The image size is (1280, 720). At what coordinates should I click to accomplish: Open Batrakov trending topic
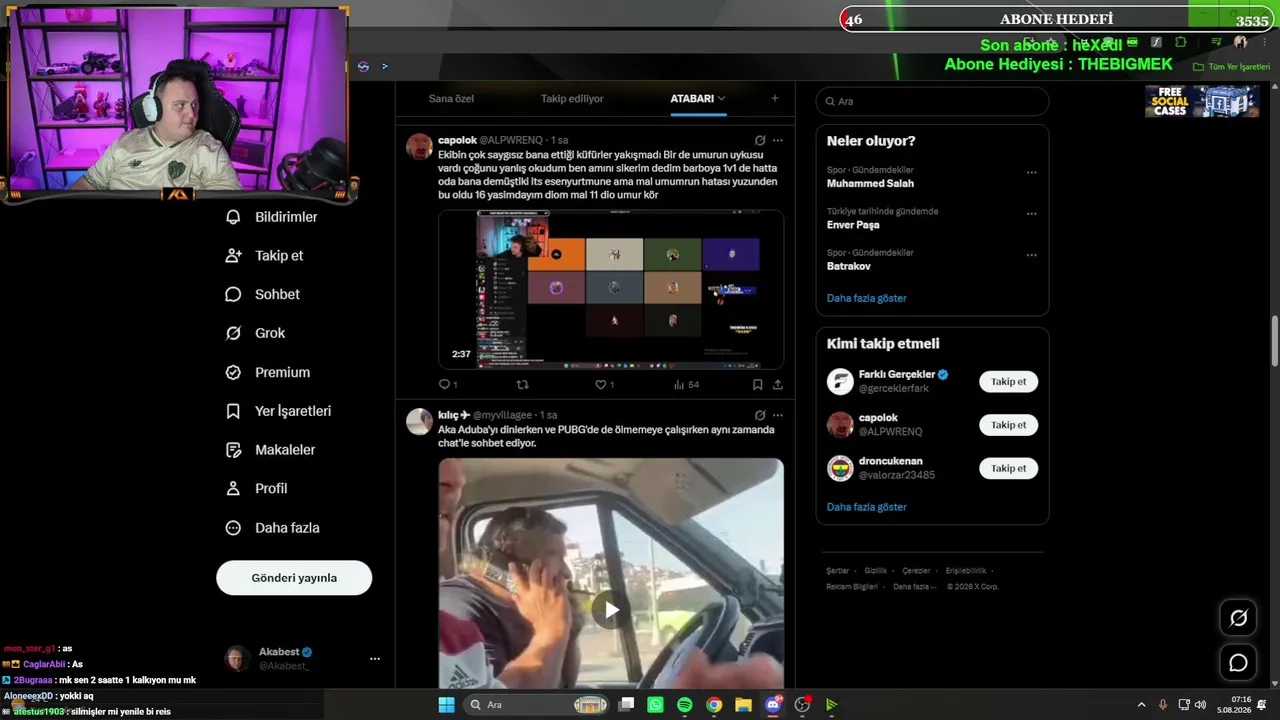point(848,266)
